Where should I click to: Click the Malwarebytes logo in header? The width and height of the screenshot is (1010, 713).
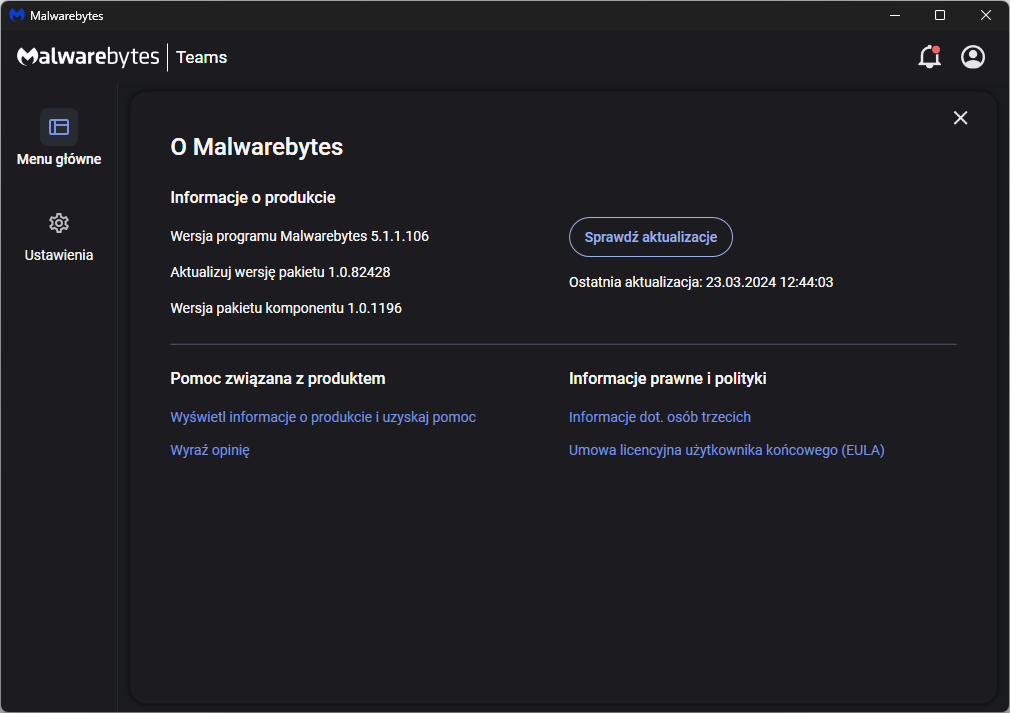(x=88, y=57)
